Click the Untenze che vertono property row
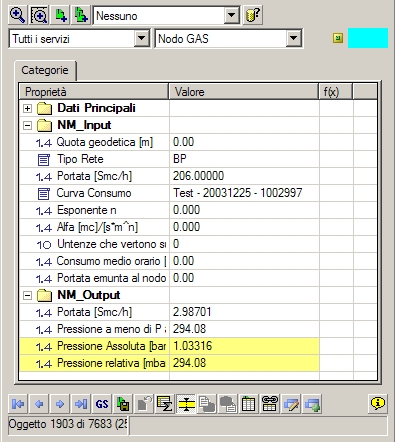Screen dimensions: 395x442 pos(198,244)
